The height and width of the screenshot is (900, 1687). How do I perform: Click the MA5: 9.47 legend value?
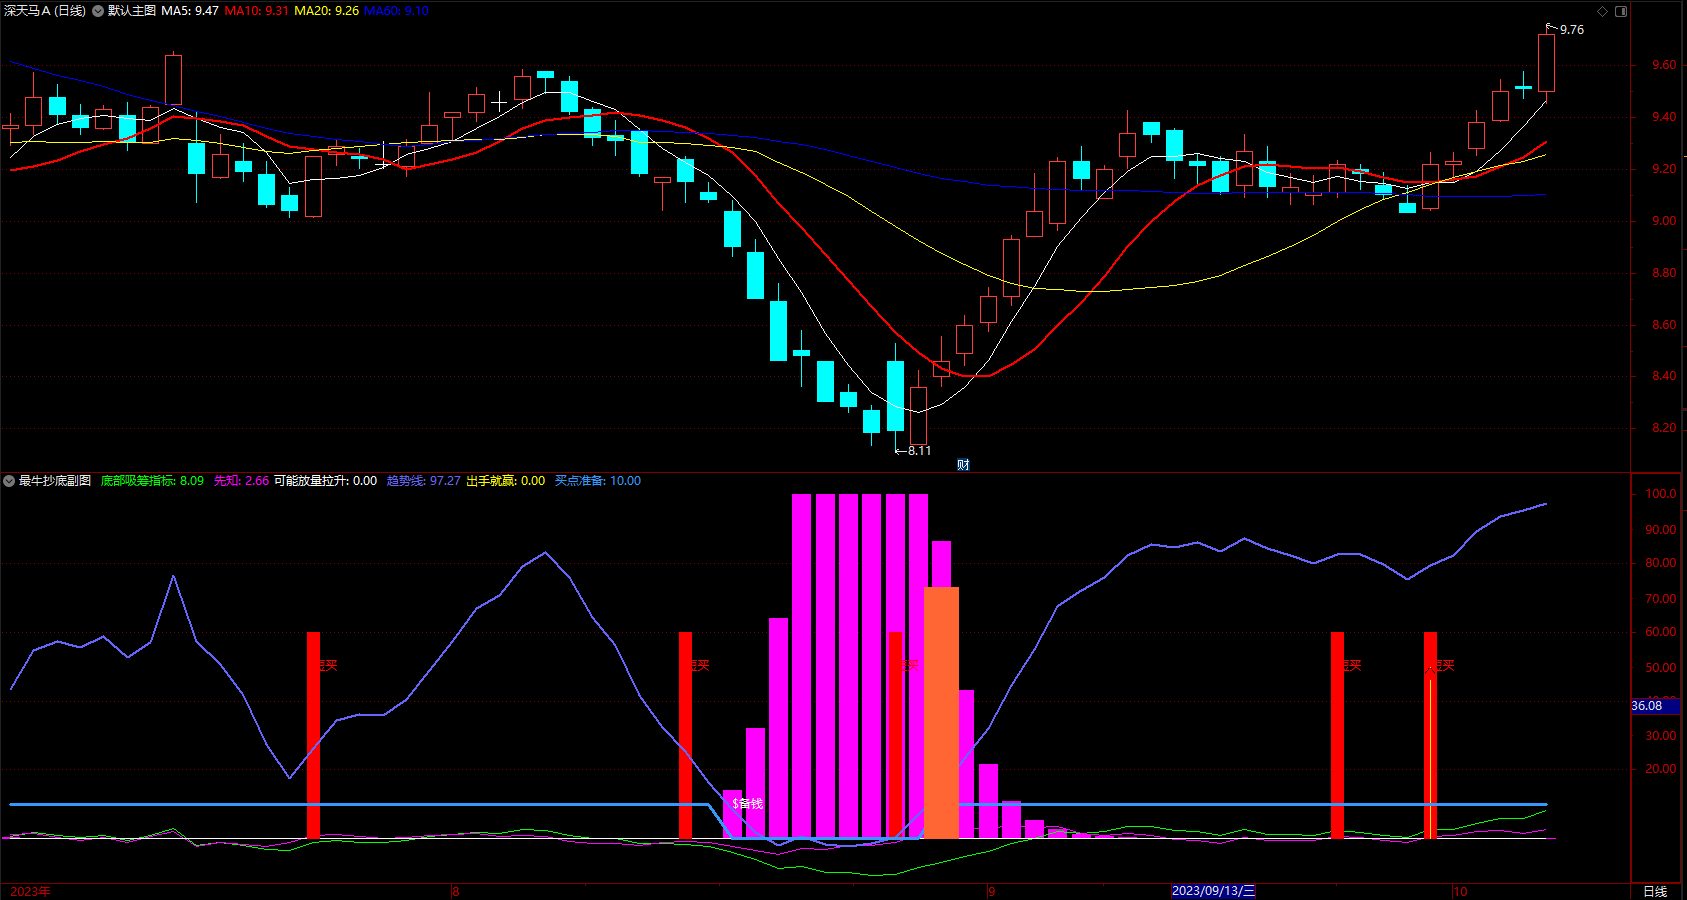pyautogui.click(x=190, y=11)
